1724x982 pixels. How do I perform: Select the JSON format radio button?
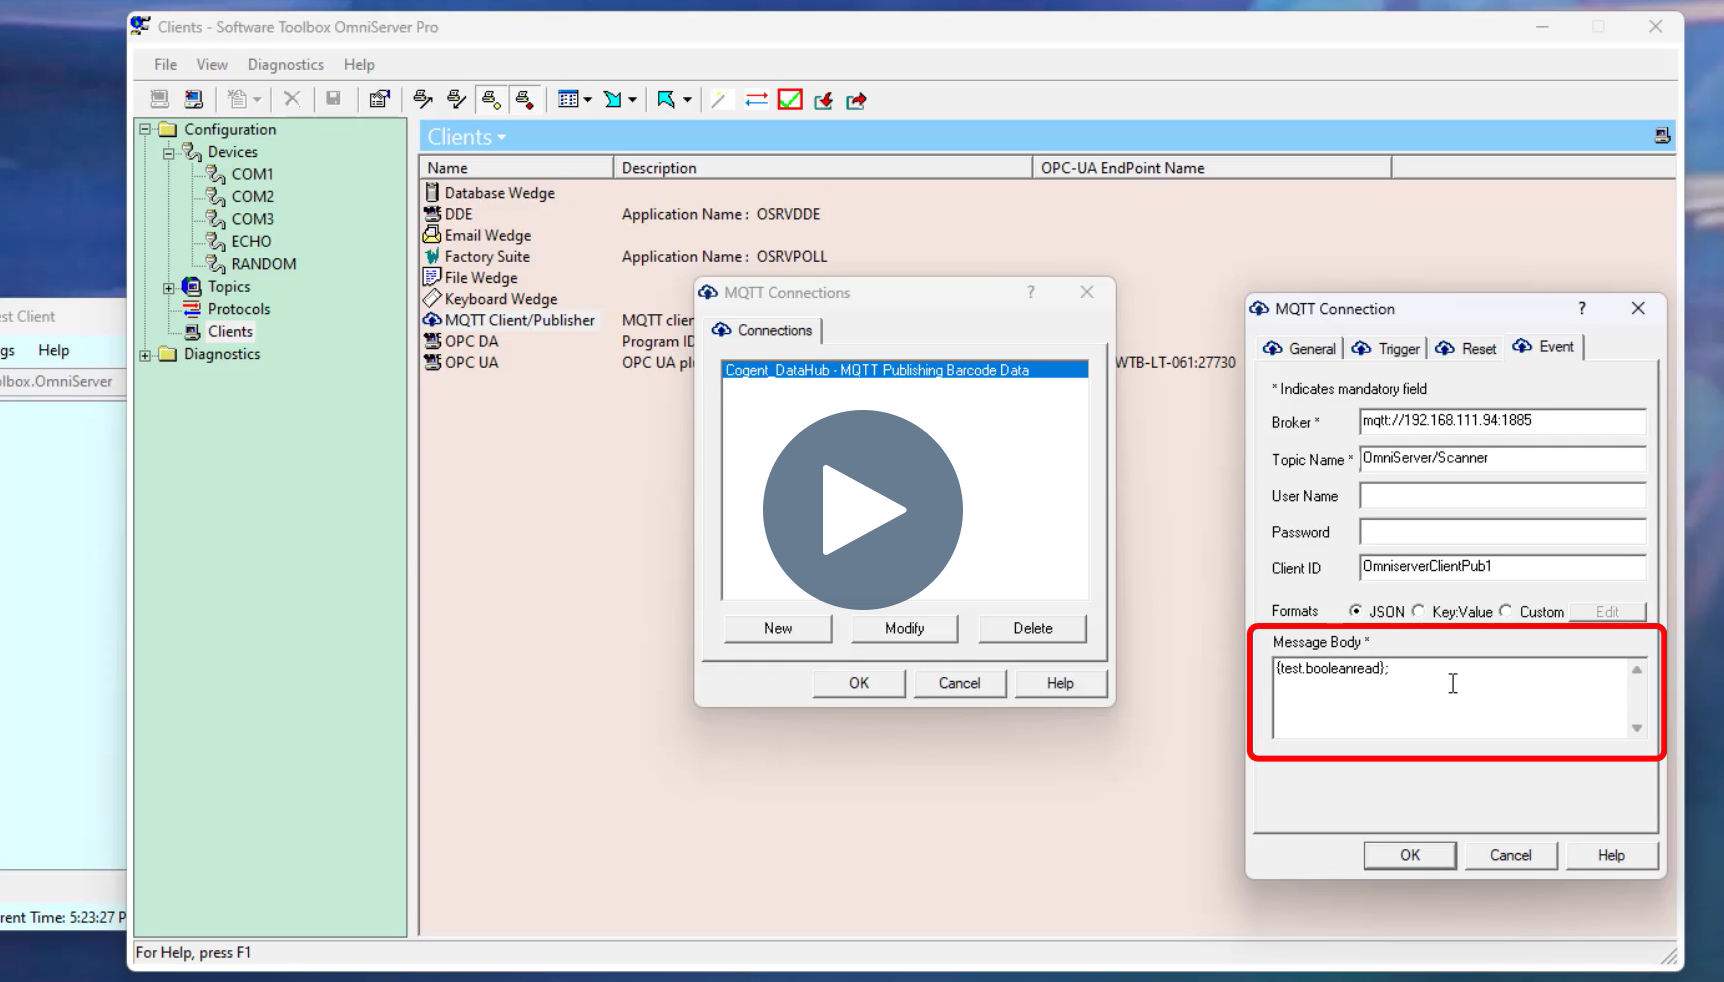point(1357,612)
